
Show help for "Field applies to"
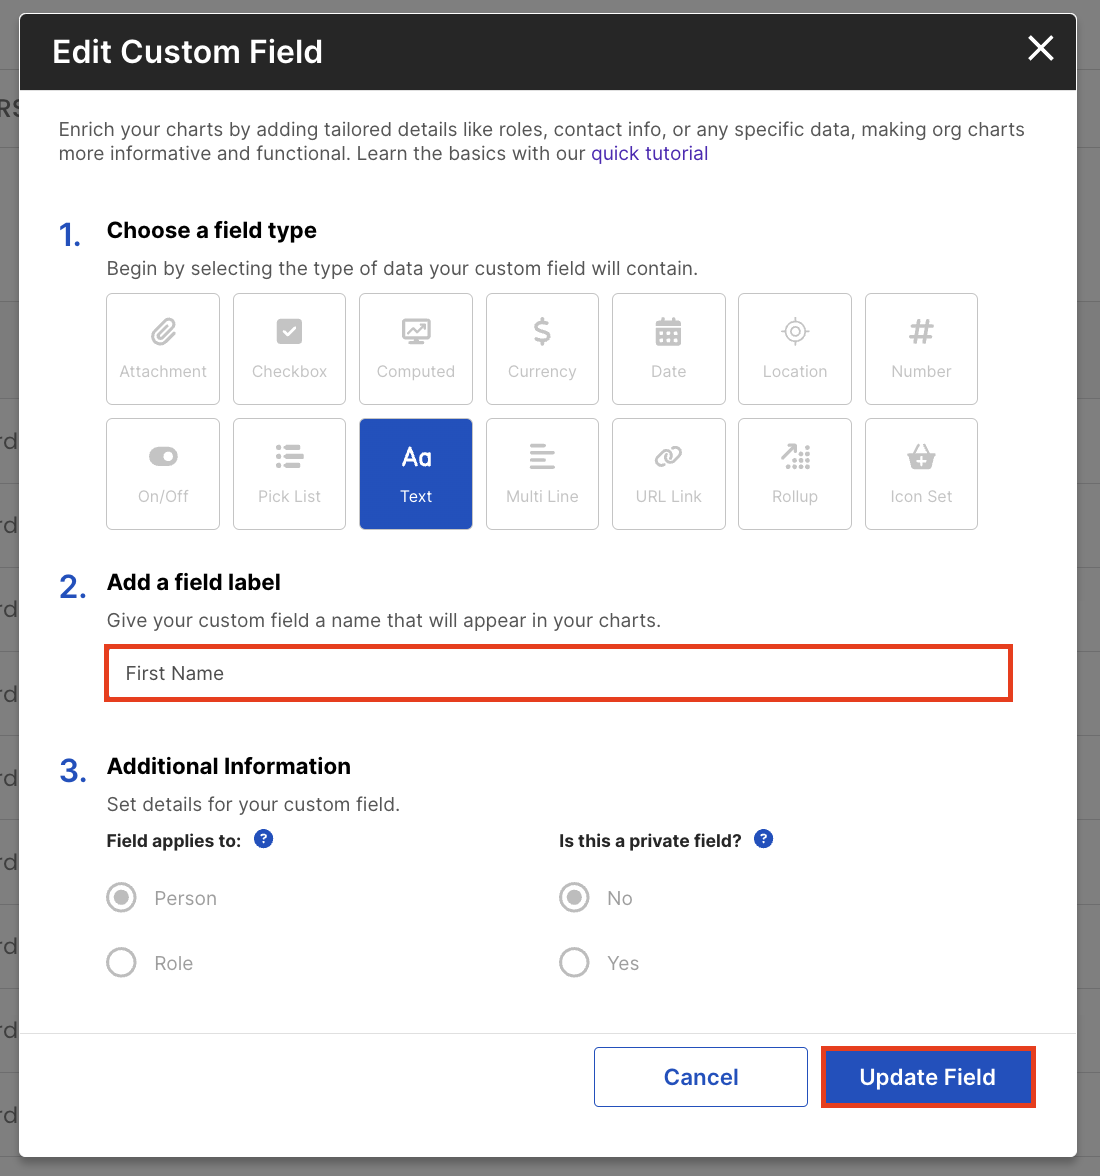264,839
